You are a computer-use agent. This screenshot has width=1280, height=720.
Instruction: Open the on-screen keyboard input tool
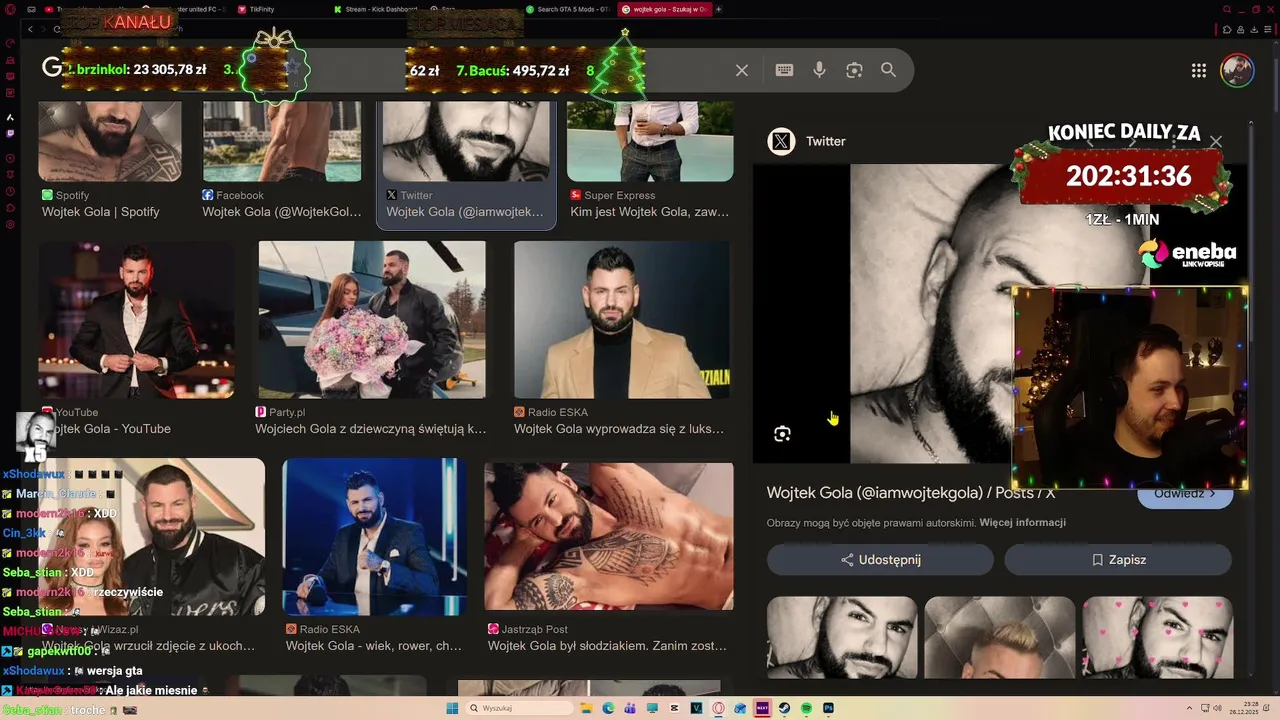click(x=784, y=70)
